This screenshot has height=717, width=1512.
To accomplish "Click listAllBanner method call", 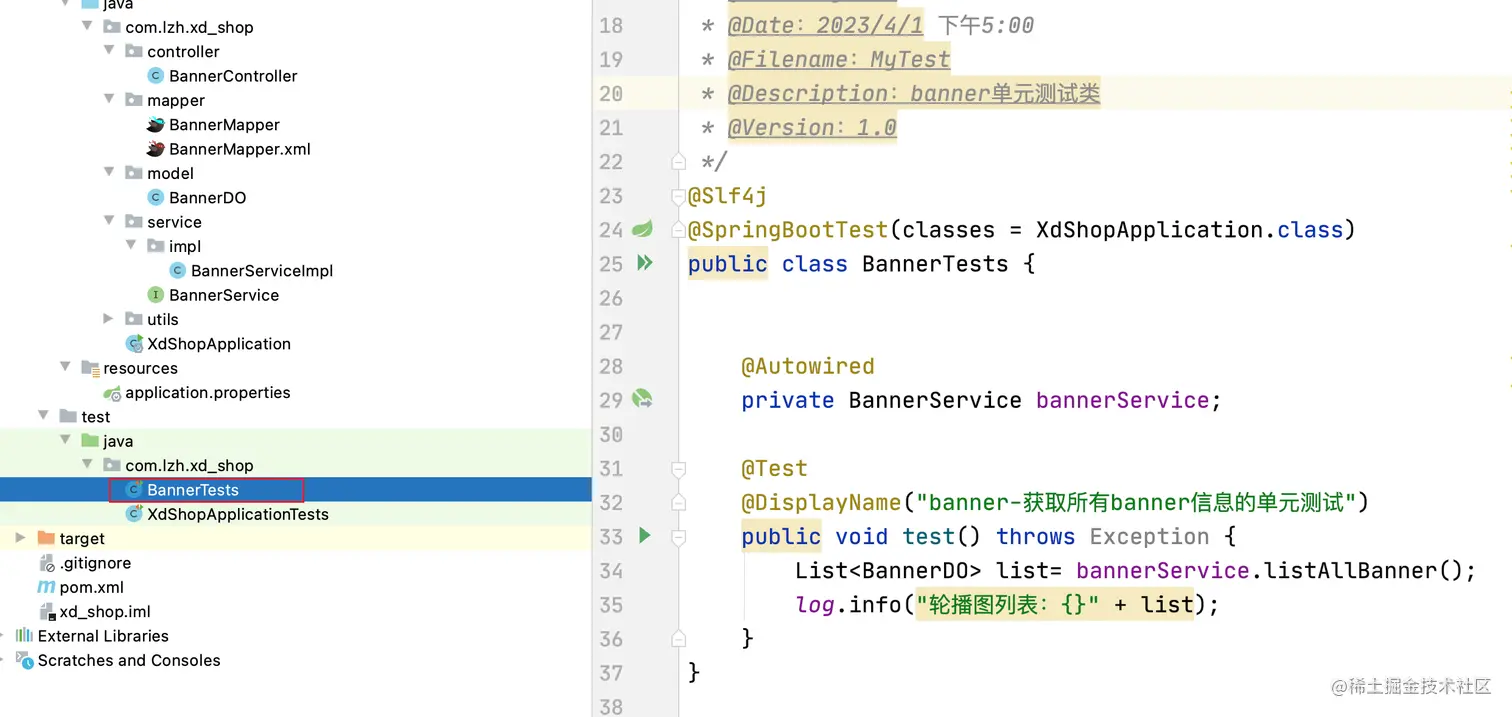I will tap(1350, 570).
